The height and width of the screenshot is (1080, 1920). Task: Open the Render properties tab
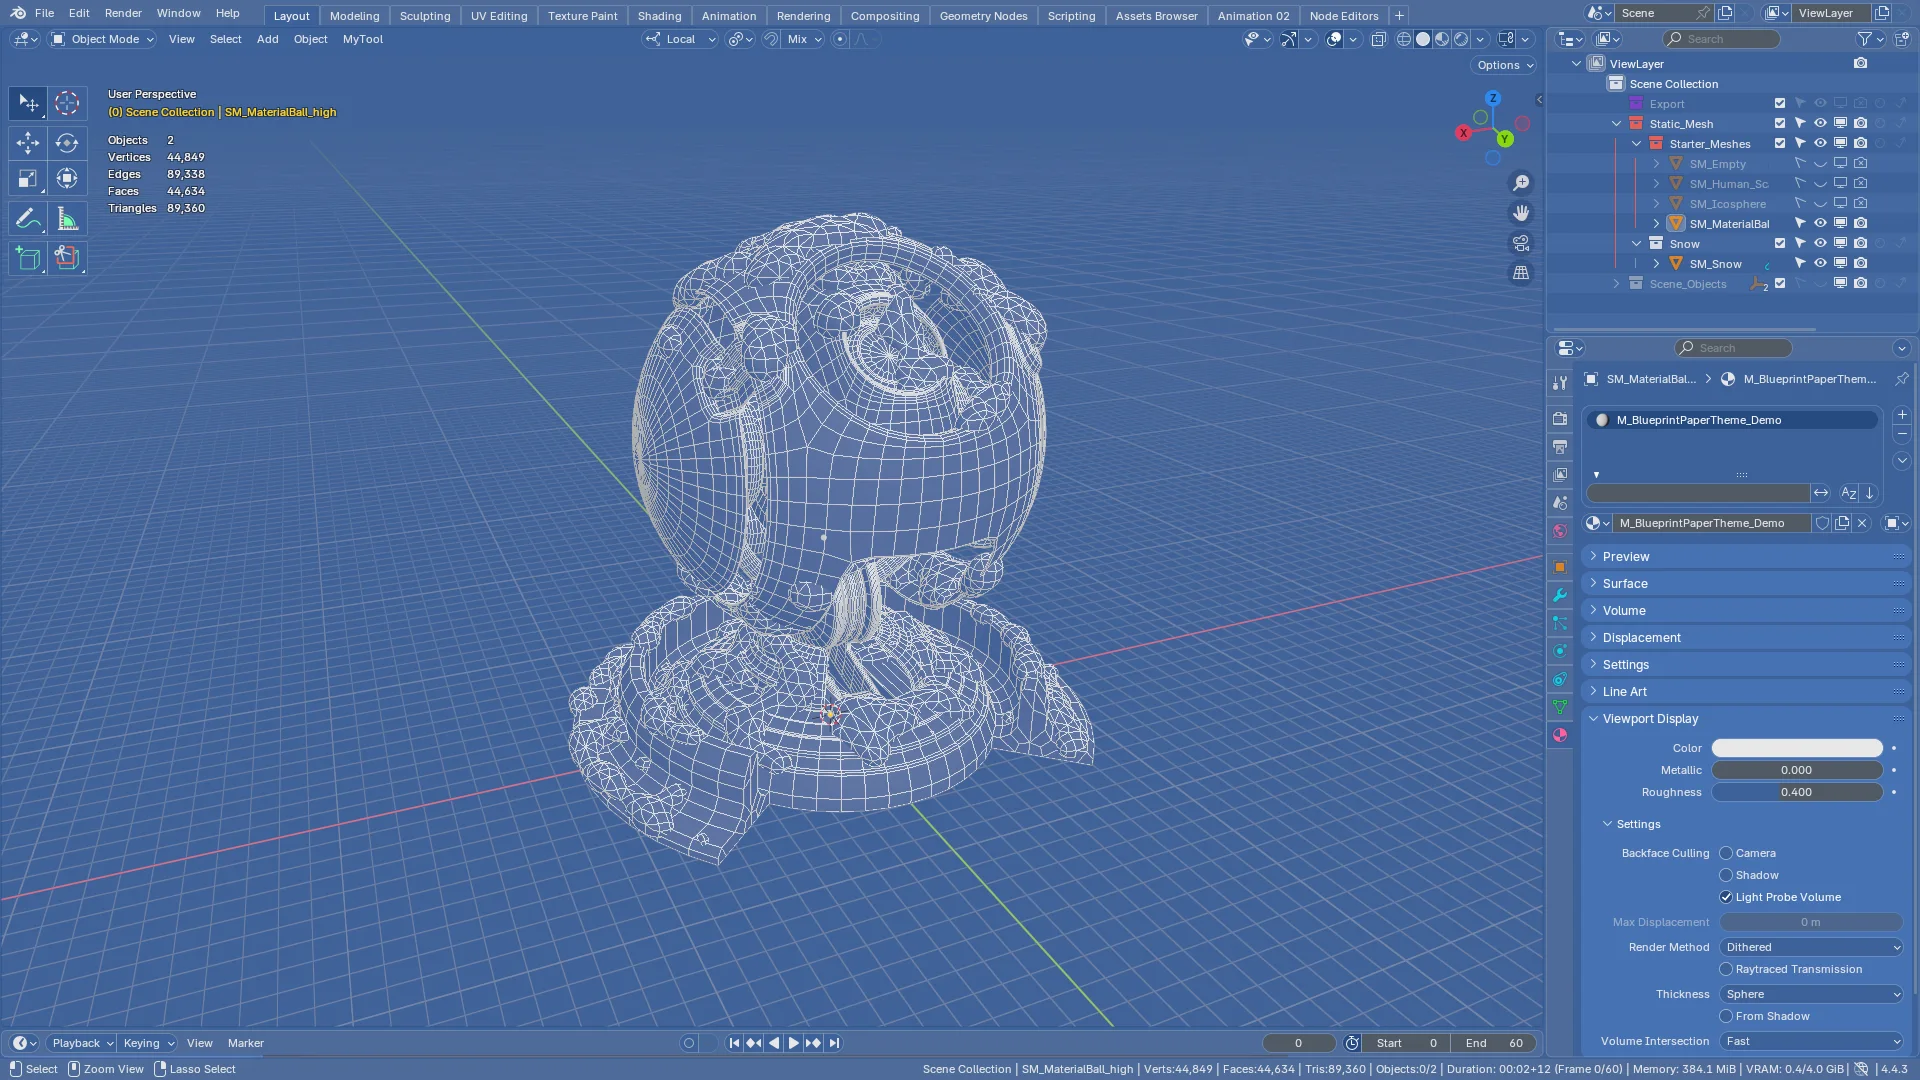[1560, 419]
